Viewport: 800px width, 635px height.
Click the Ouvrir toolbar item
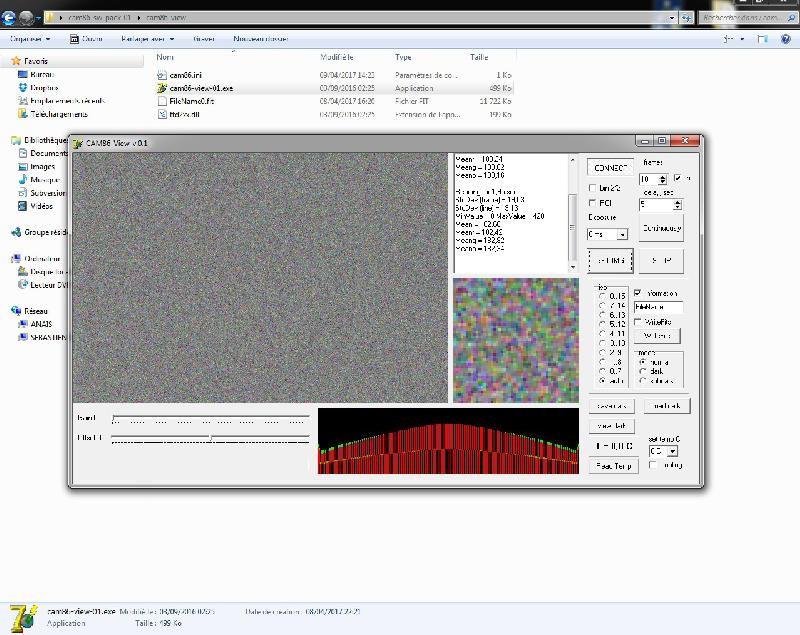pyautogui.click(x=86, y=39)
